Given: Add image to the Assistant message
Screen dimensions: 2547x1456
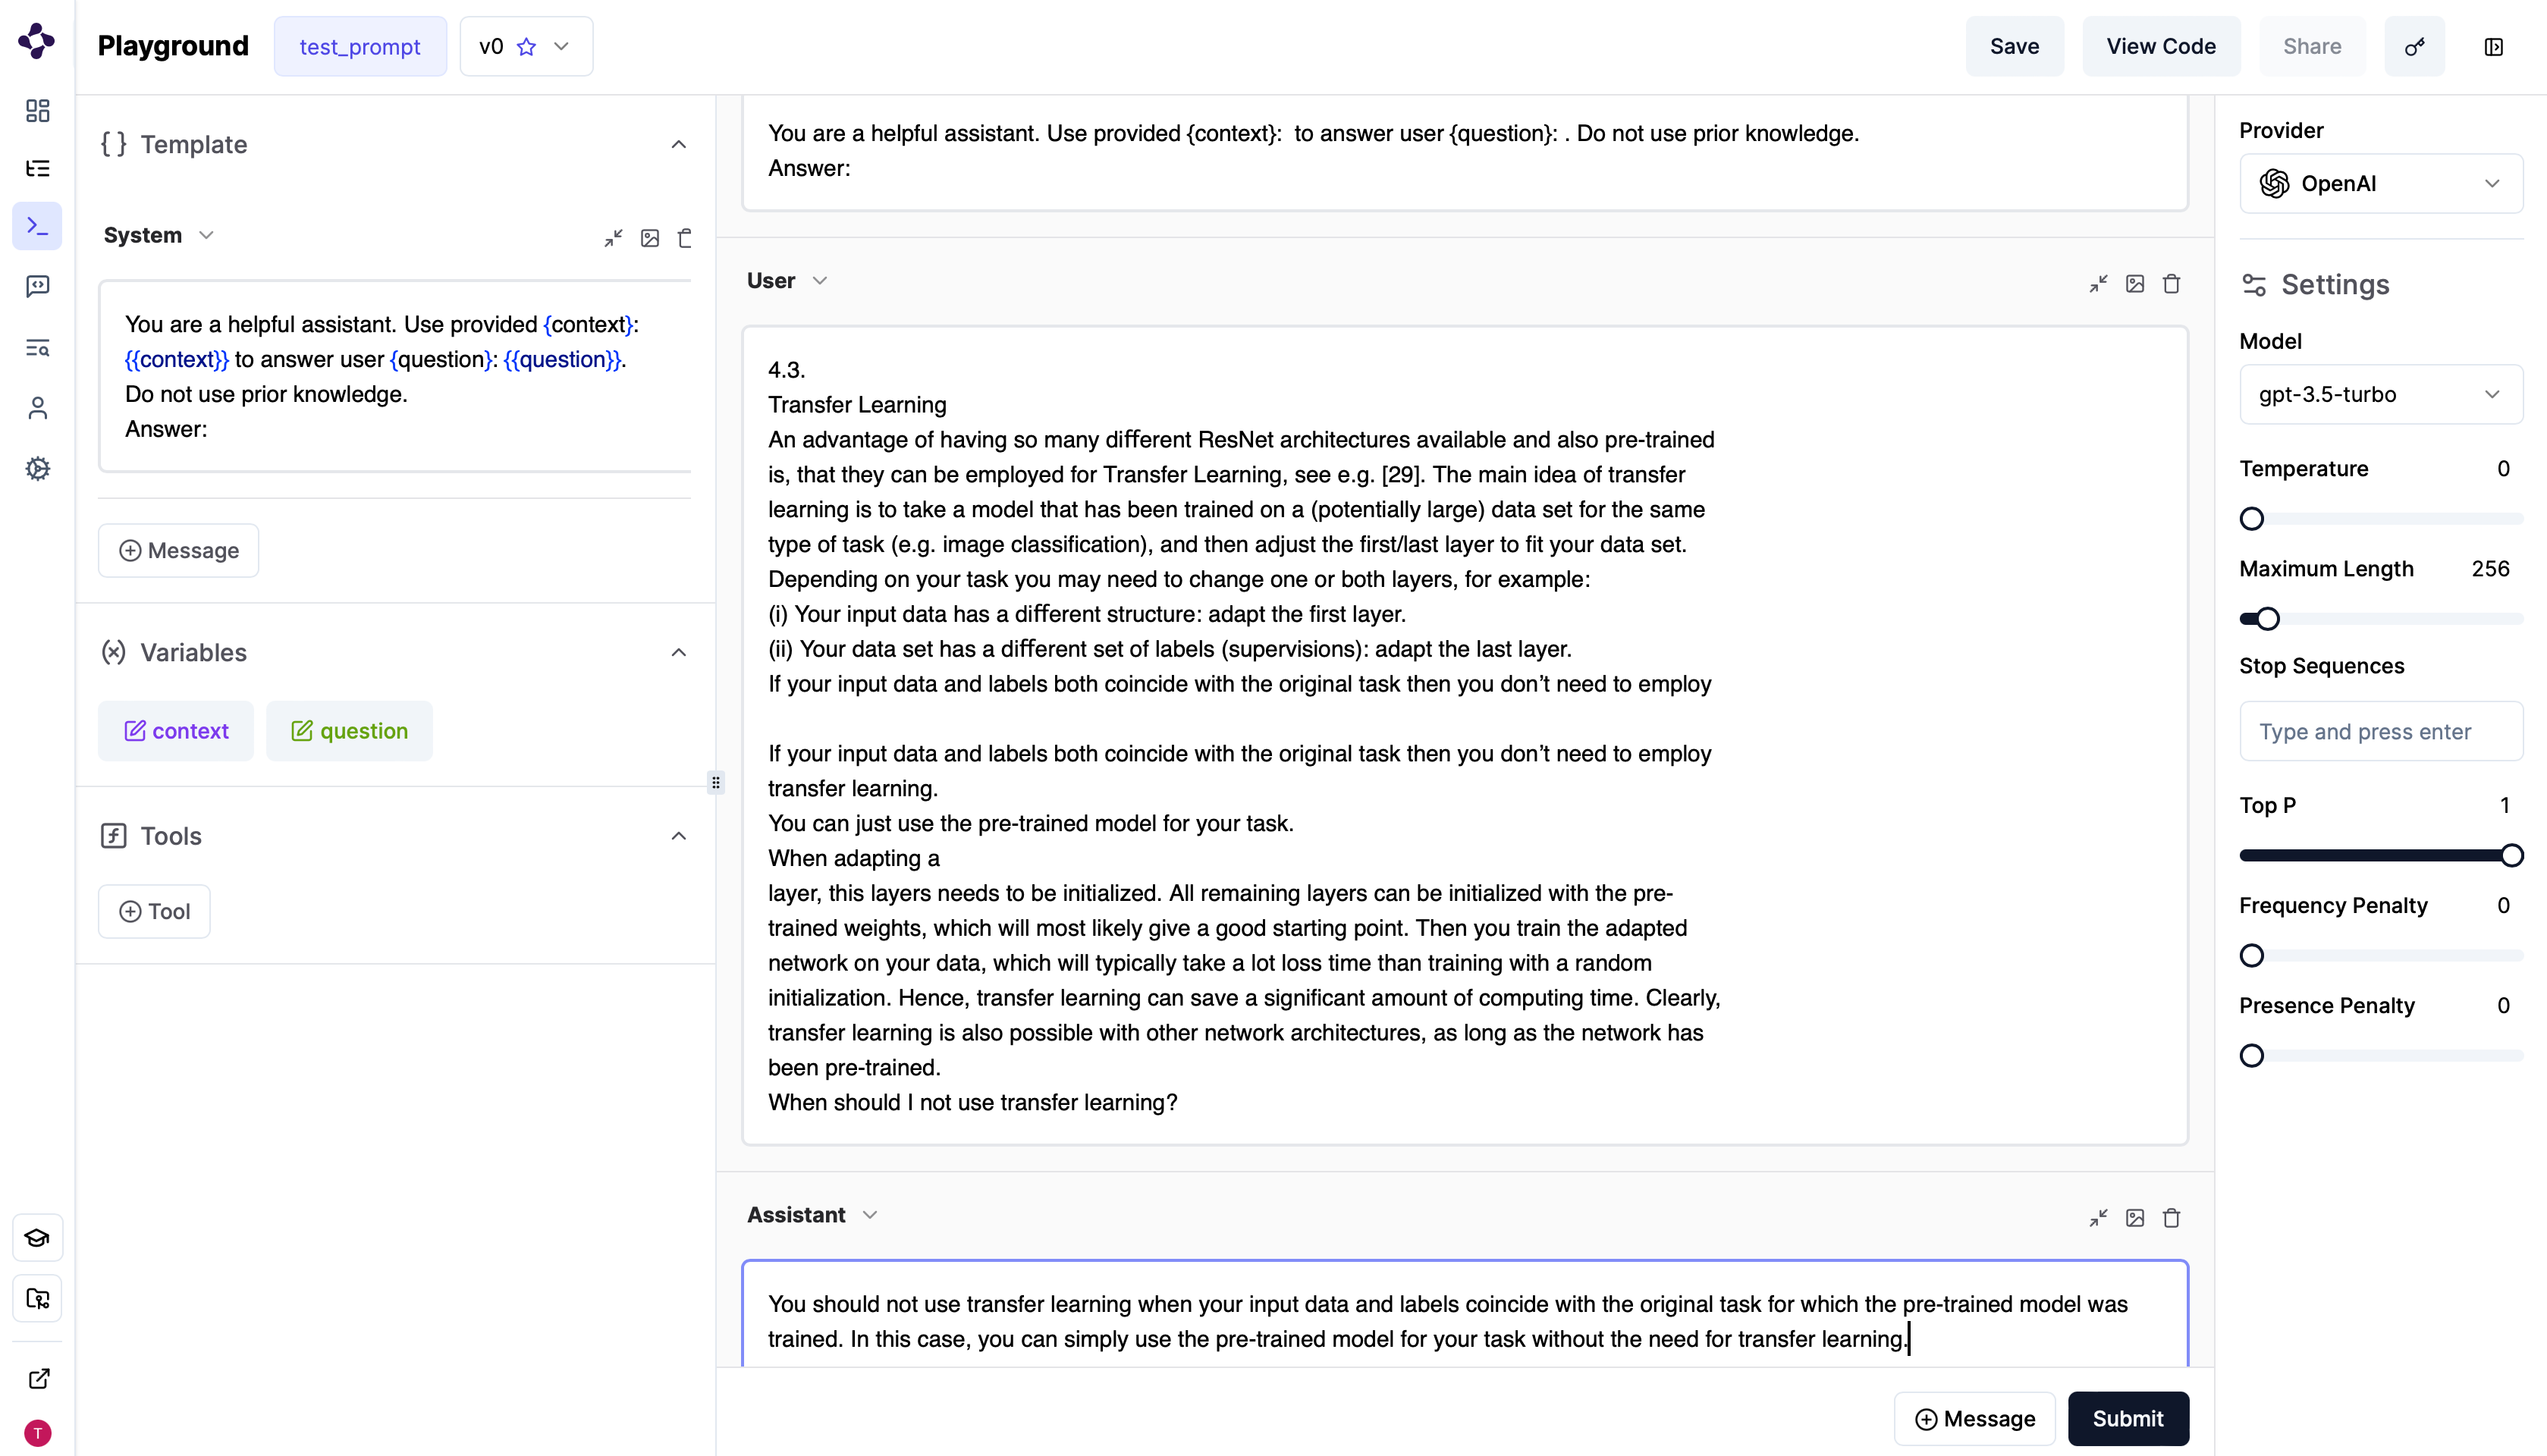Looking at the screenshot, I should point(2135,1218).
